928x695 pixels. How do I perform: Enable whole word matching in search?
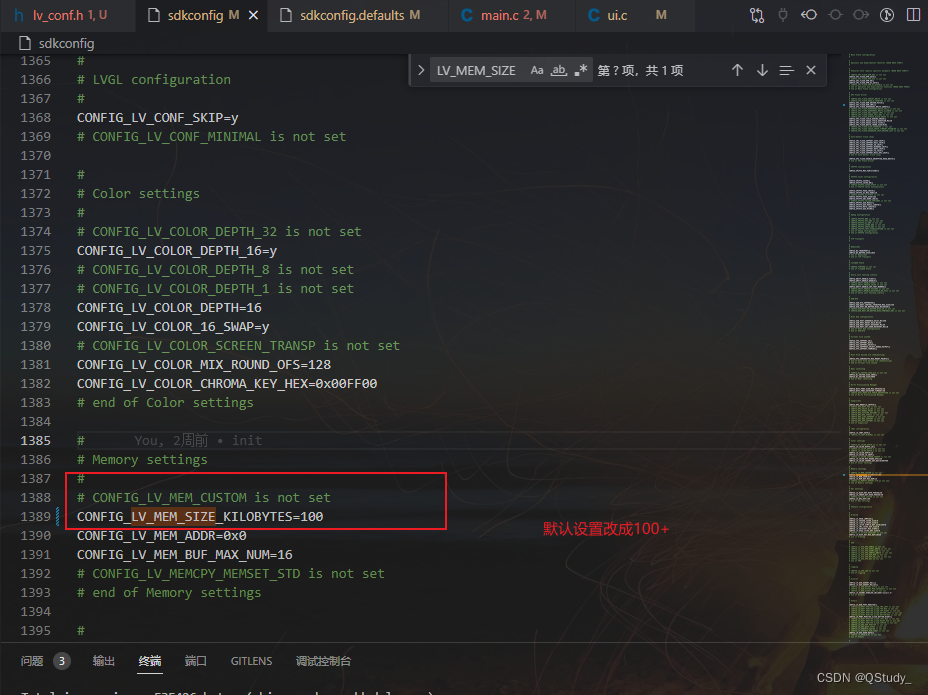coord(557,70)
